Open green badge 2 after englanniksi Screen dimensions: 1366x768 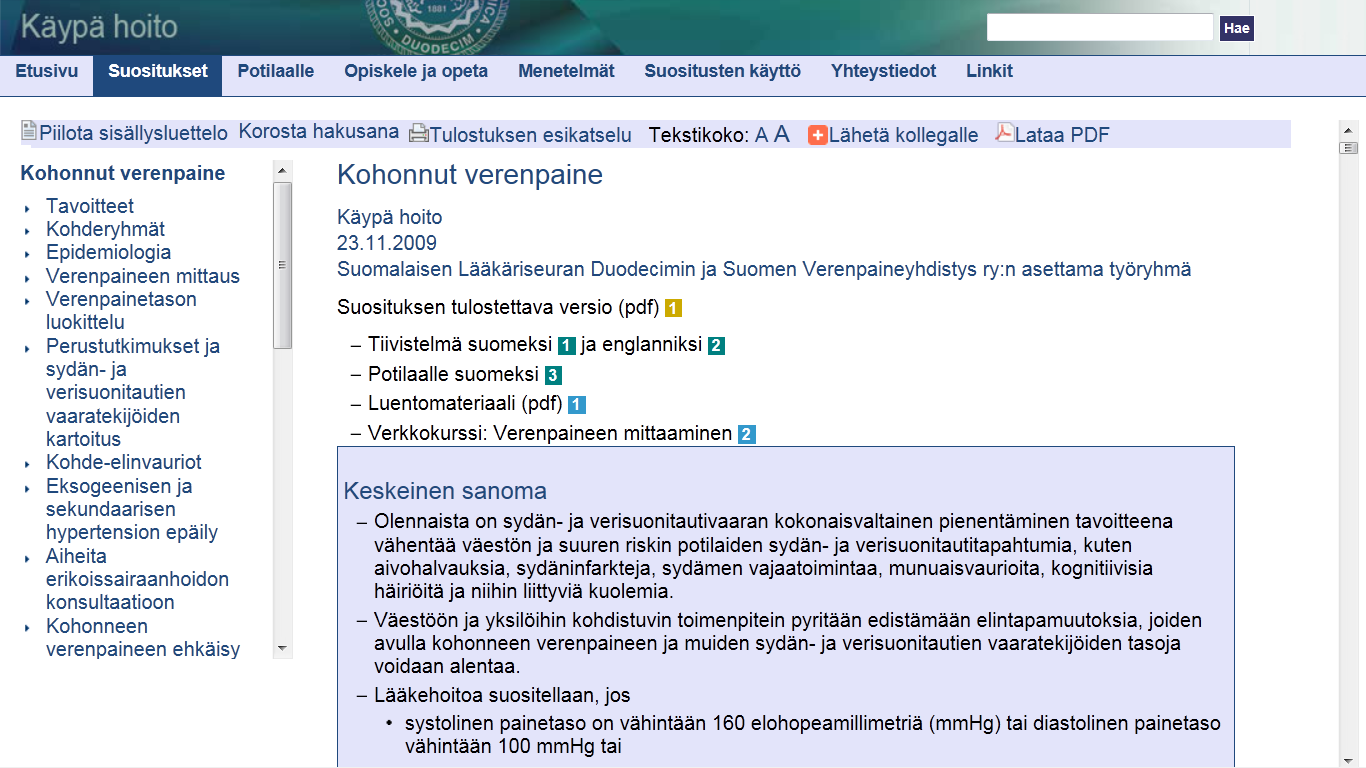click(x=716, y=346)
